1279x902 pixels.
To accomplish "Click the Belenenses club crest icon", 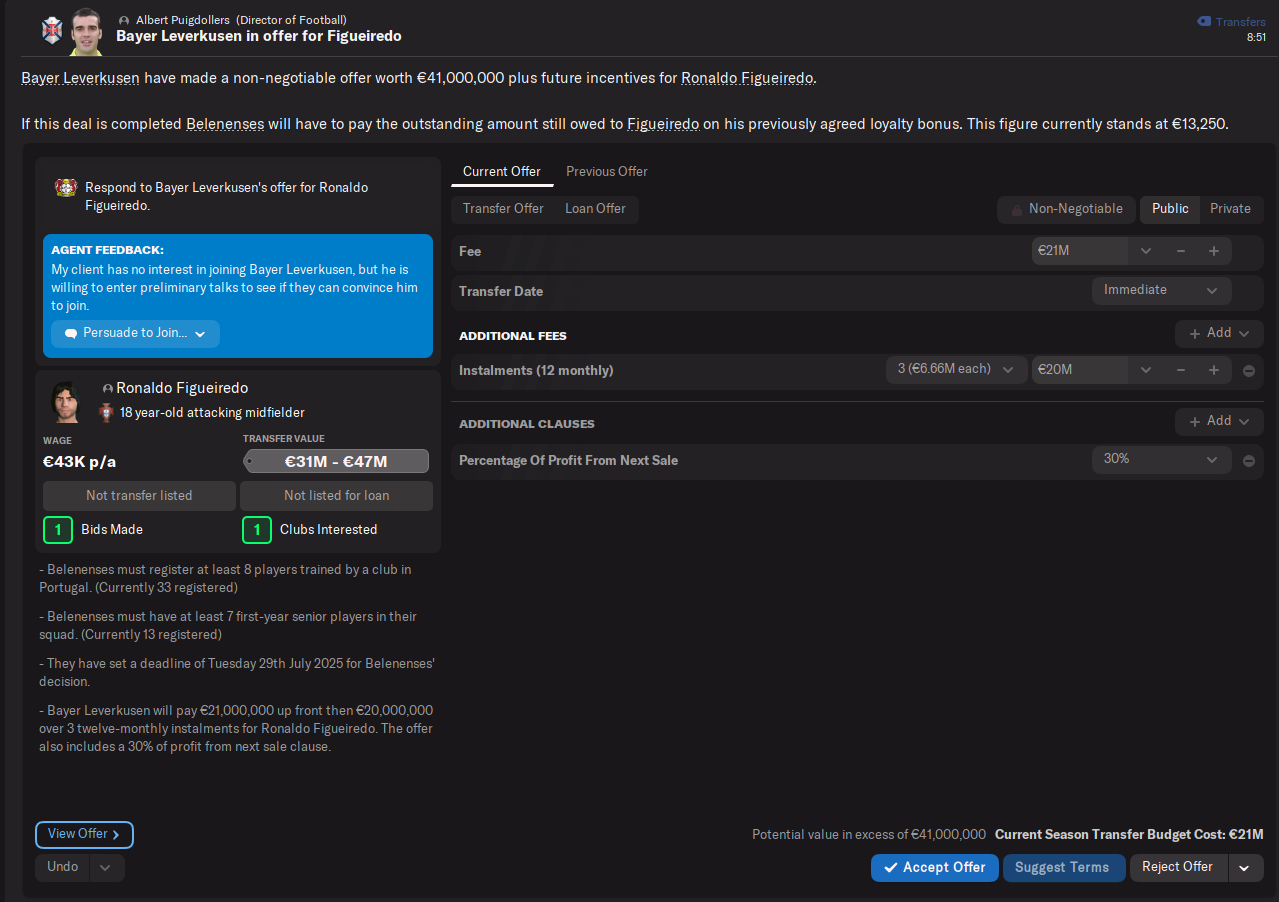I will (x=50, y=30).
